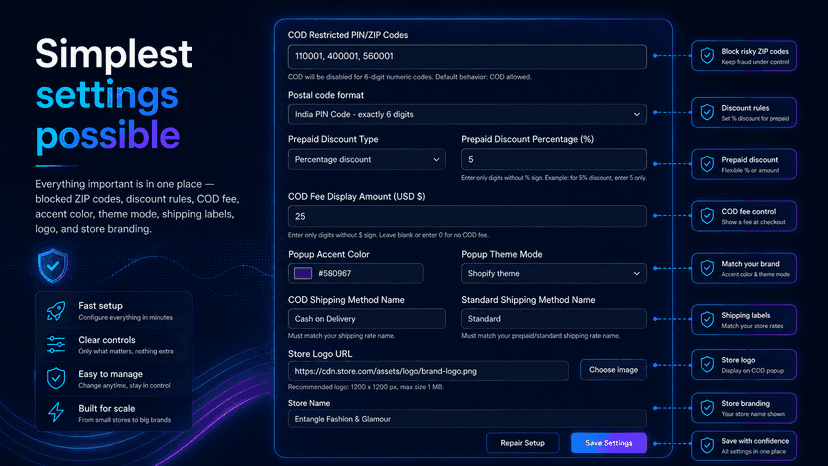The width and height of the screenshot is (828, 466).
Task: Click shield icon in Store logo card
Action: pyautogui.click(x=707, y=364)
